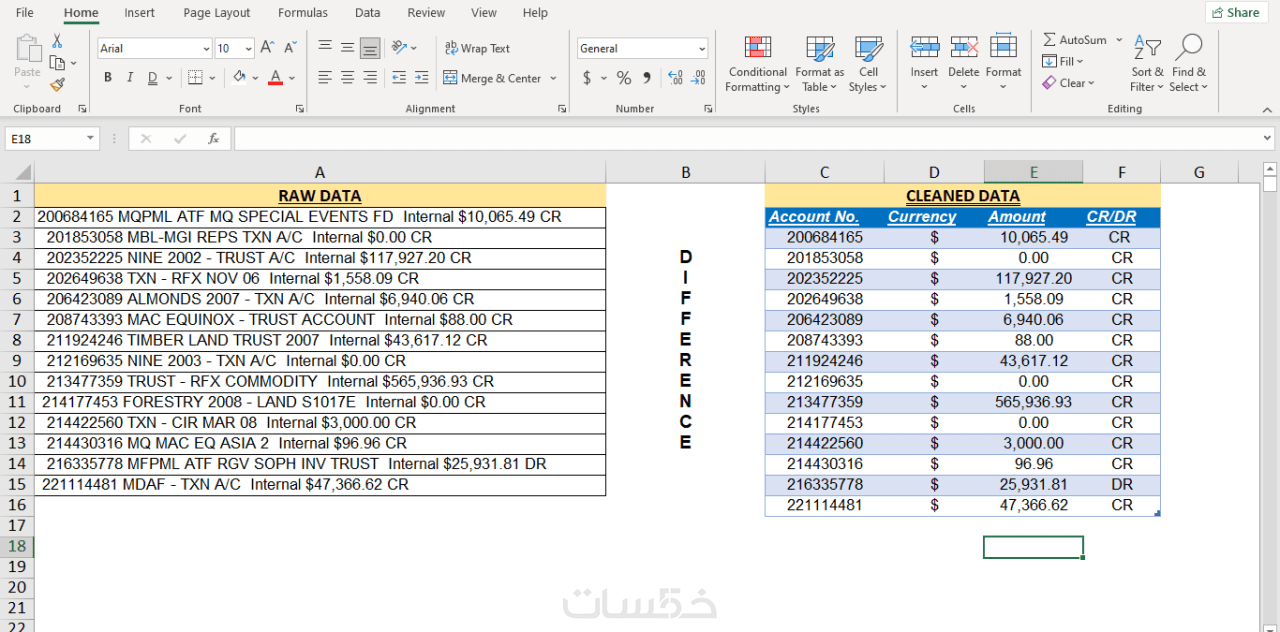Click the Copy icon
This screenshot has height=632, width=1280.
57,63
